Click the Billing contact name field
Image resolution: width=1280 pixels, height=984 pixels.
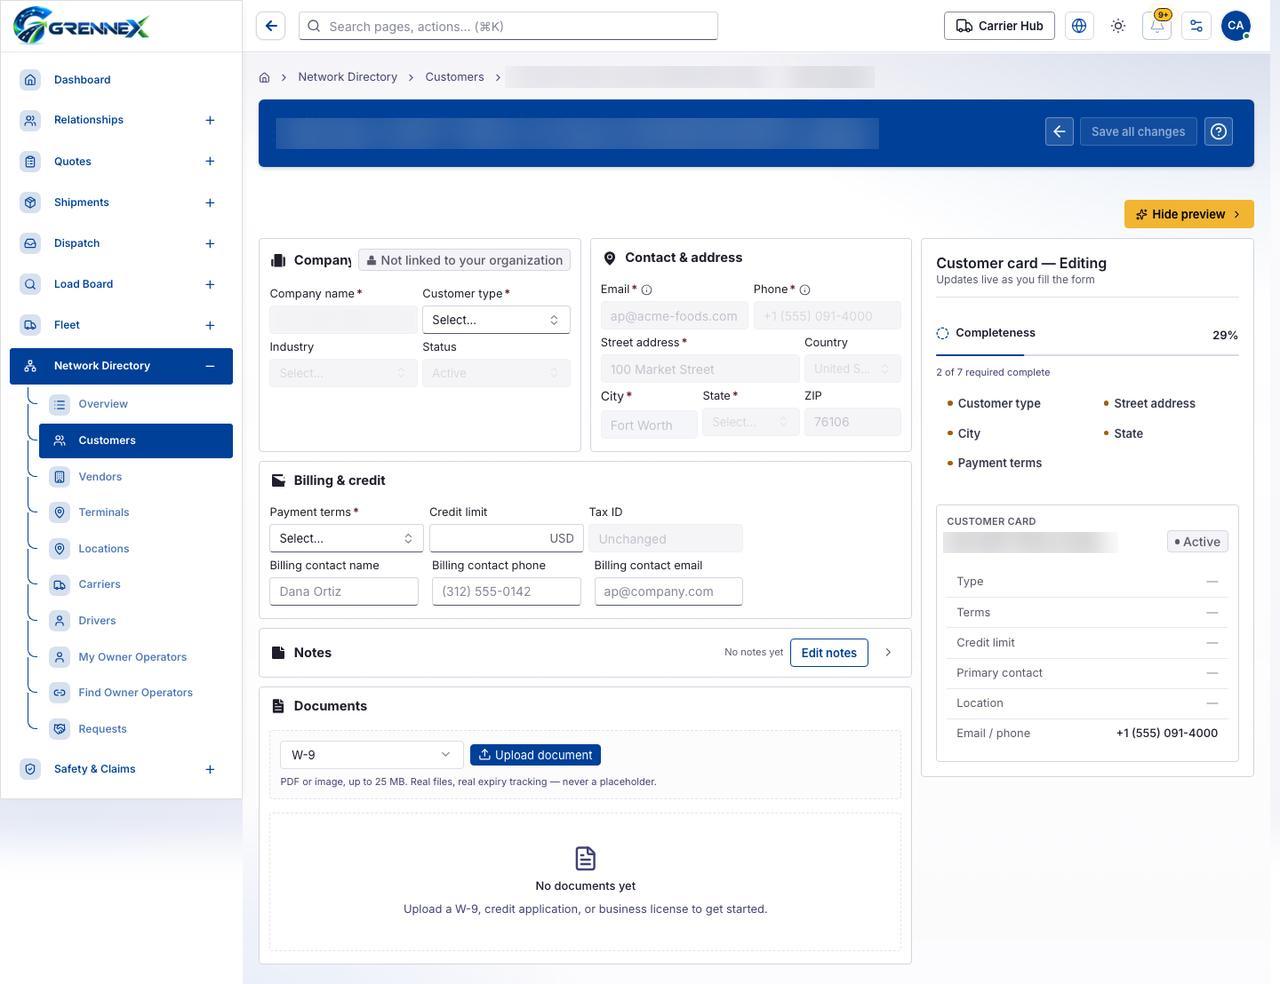[344, 591]
